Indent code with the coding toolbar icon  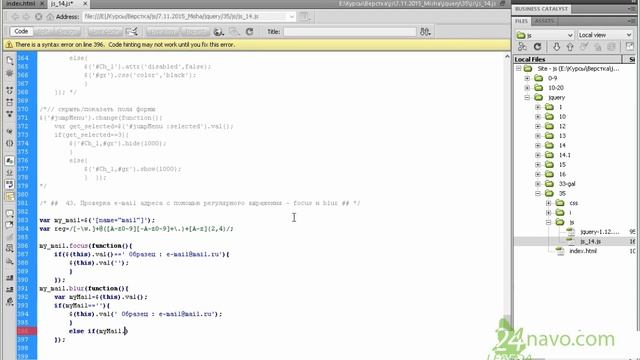(10, 278)
